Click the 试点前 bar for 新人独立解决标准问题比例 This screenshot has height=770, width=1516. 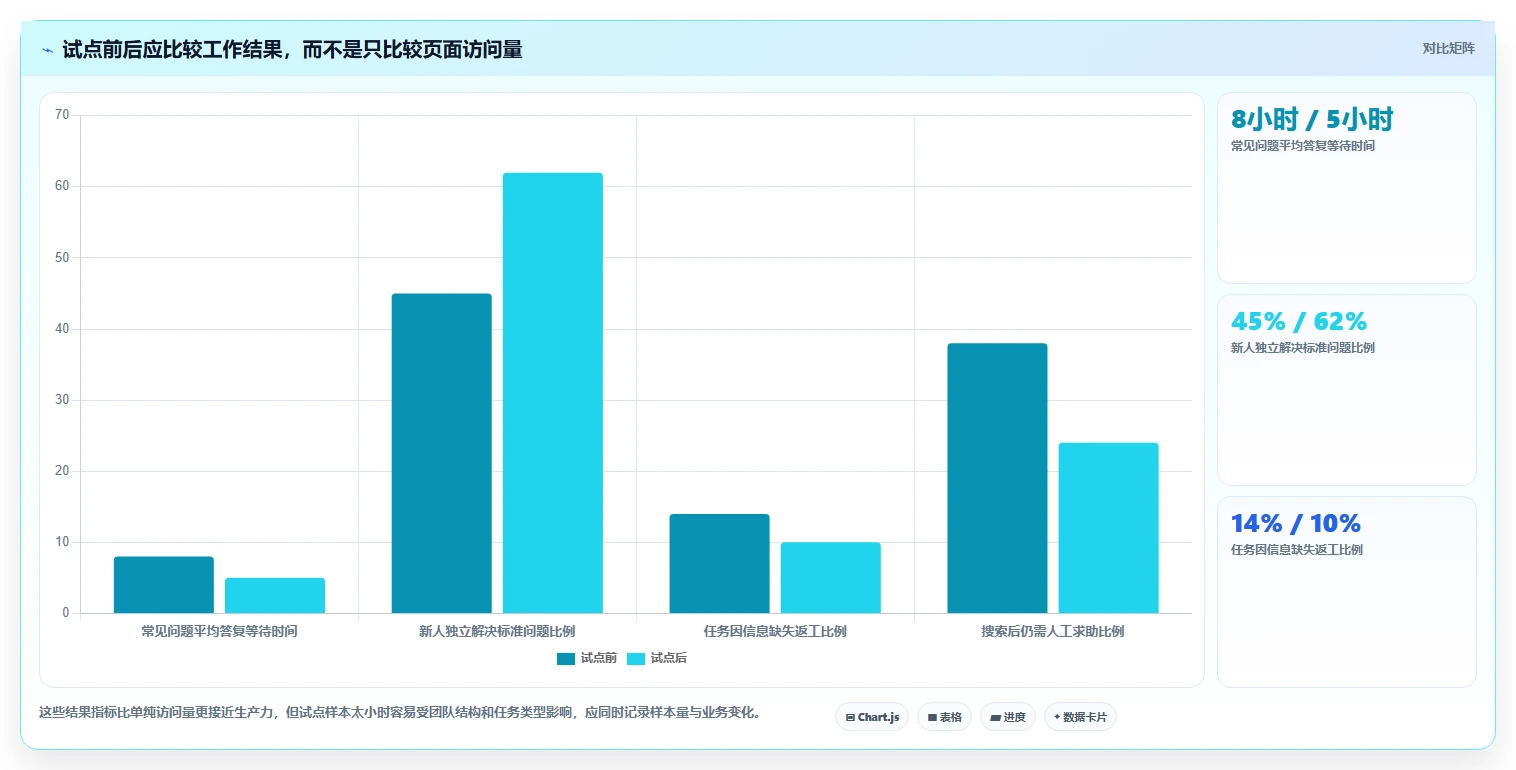tap(442, 453)
